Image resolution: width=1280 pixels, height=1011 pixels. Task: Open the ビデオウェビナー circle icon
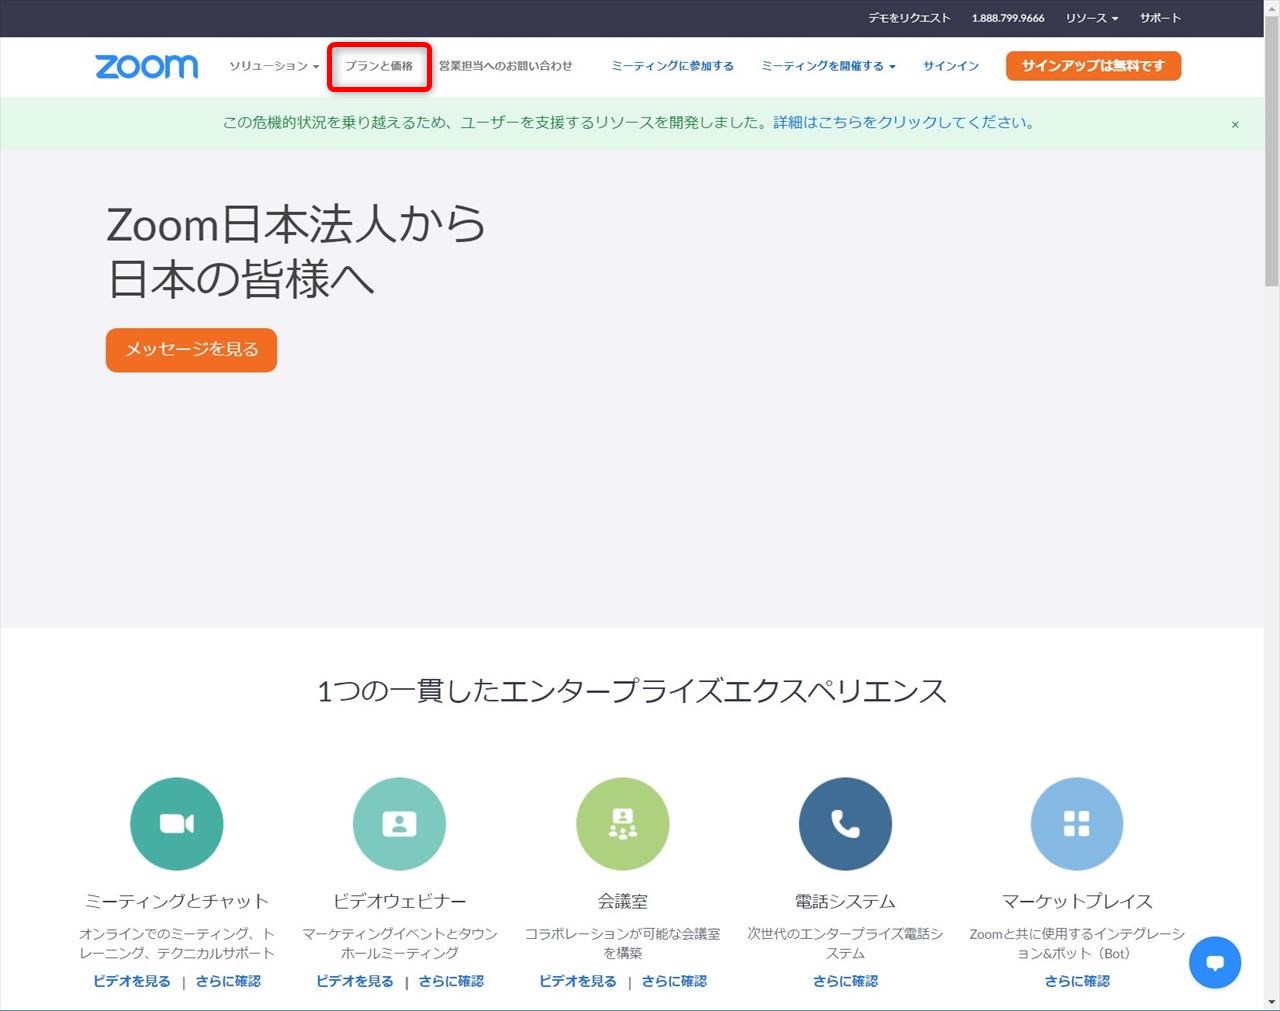(x=399, y=824)
